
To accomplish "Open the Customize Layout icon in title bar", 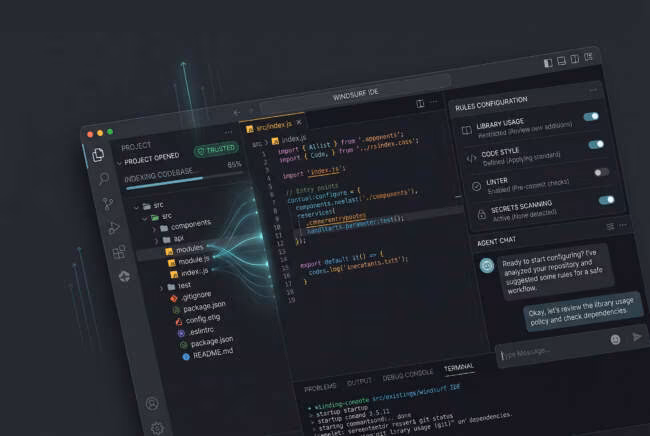I will [588, 56].
